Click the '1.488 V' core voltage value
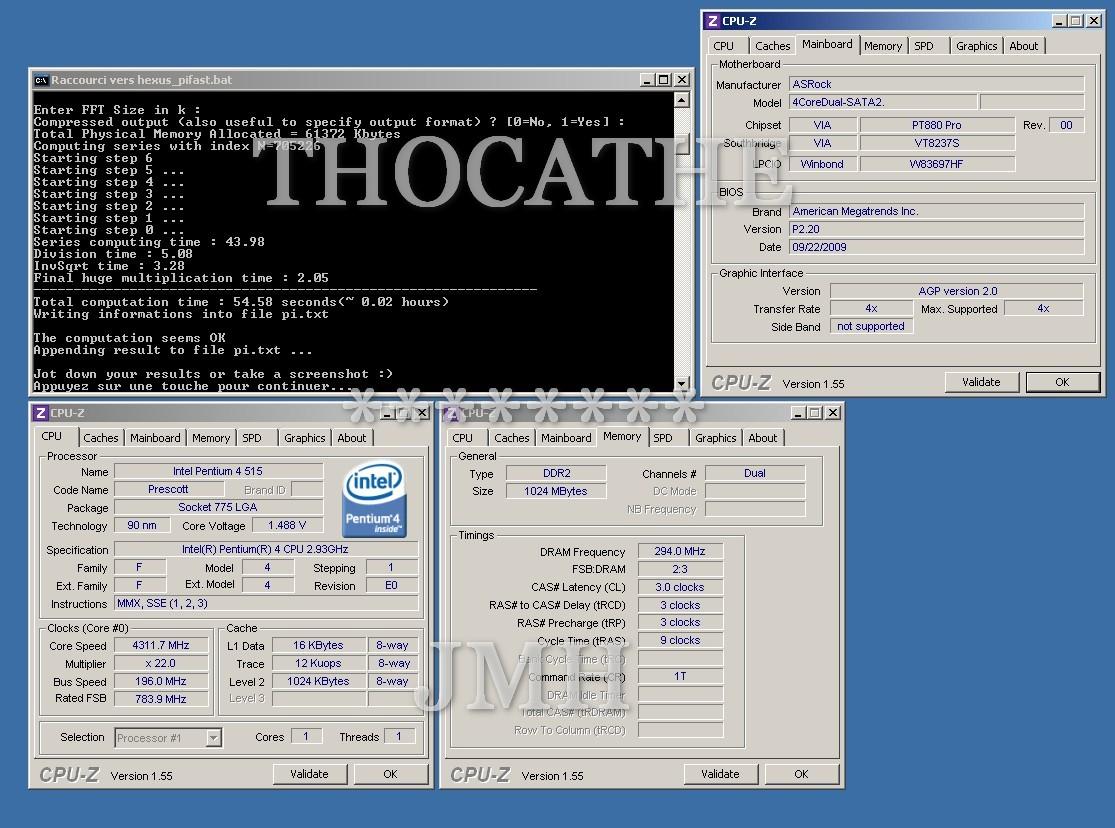 (x=287, y=525)
